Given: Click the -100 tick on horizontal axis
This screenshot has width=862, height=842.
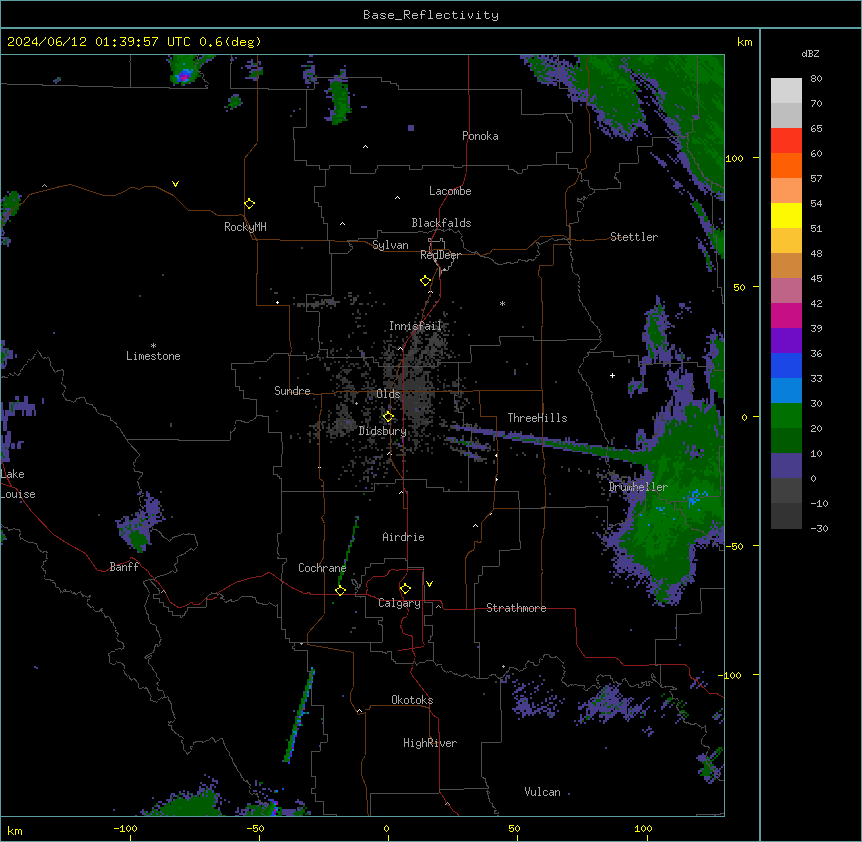Looking at the screenshot, I should pos(125,828).
